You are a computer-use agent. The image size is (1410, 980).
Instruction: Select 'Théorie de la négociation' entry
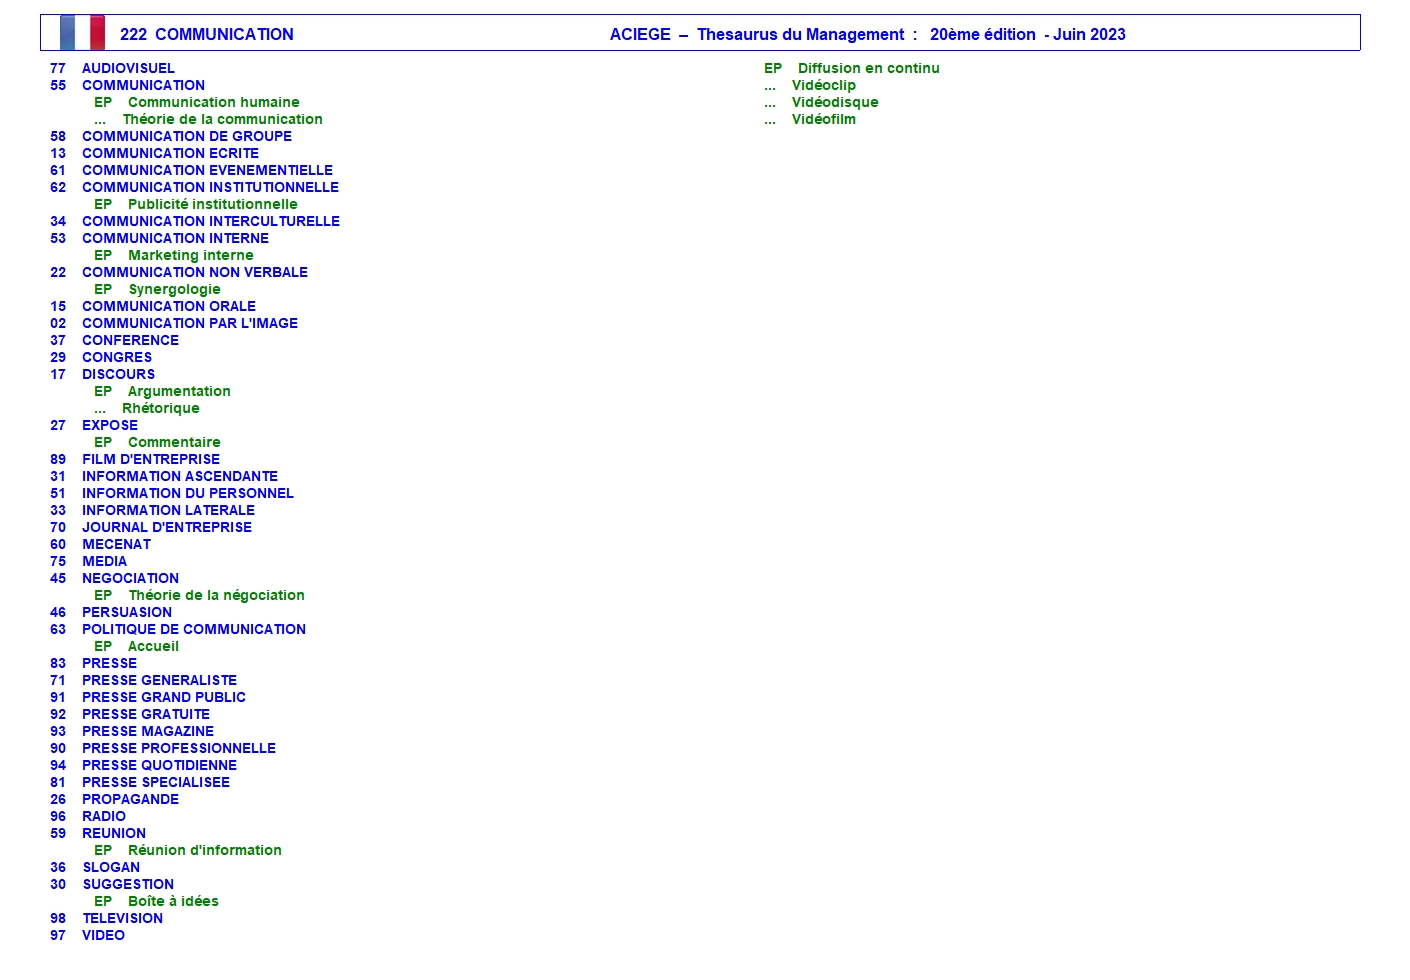click(216, 595)
